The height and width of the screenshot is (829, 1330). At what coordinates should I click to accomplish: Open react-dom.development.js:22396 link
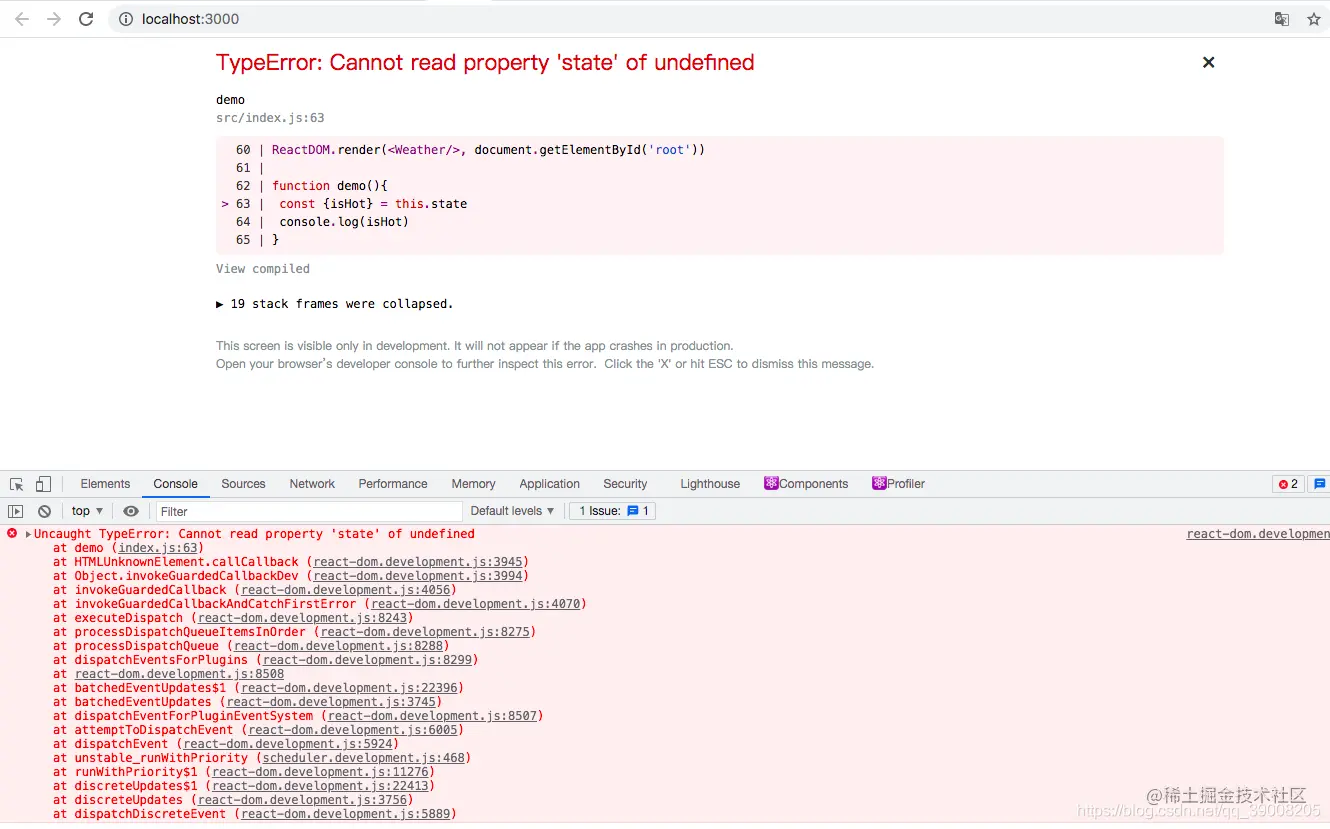click(x=349, y=688)
